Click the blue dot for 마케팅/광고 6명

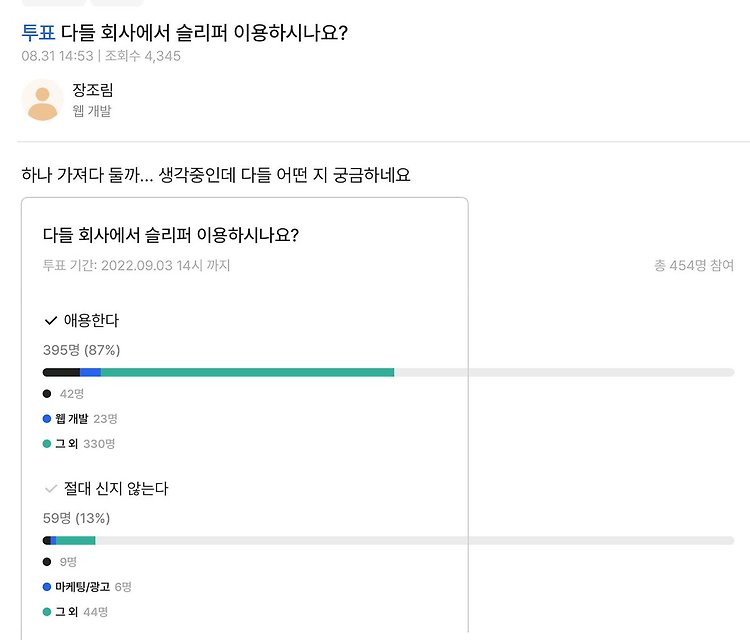point(47,586)
